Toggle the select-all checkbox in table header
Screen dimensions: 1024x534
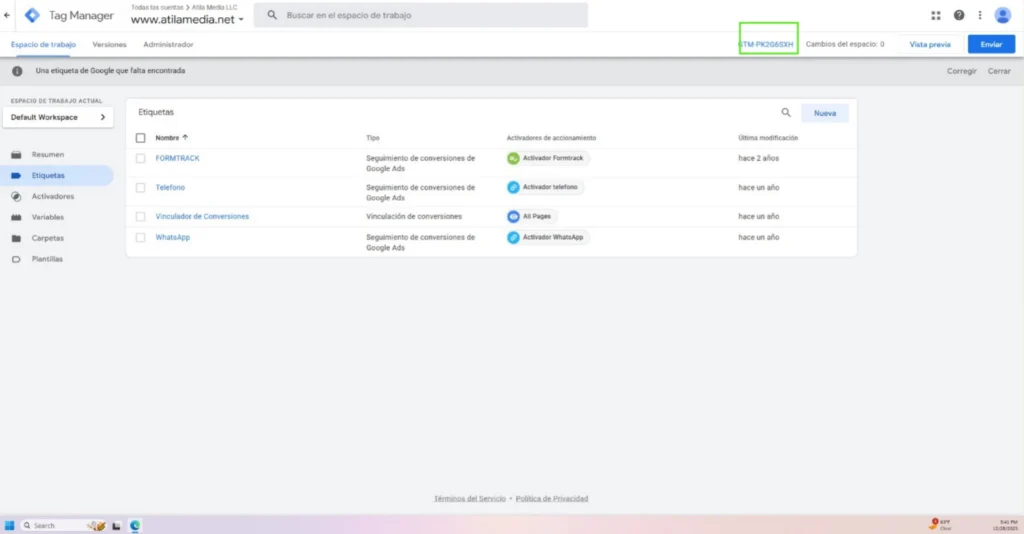140,138
